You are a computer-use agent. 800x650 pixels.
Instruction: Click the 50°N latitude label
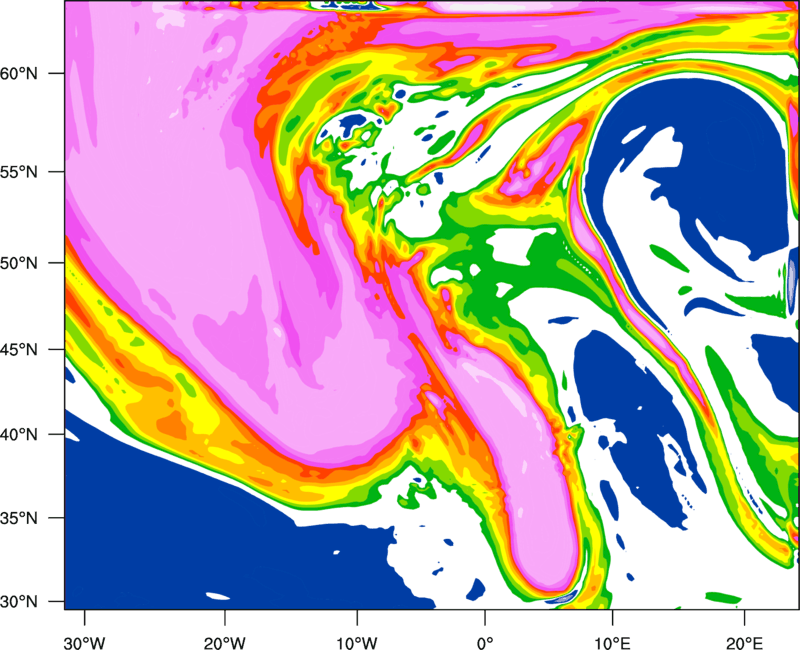pos(19,263)
